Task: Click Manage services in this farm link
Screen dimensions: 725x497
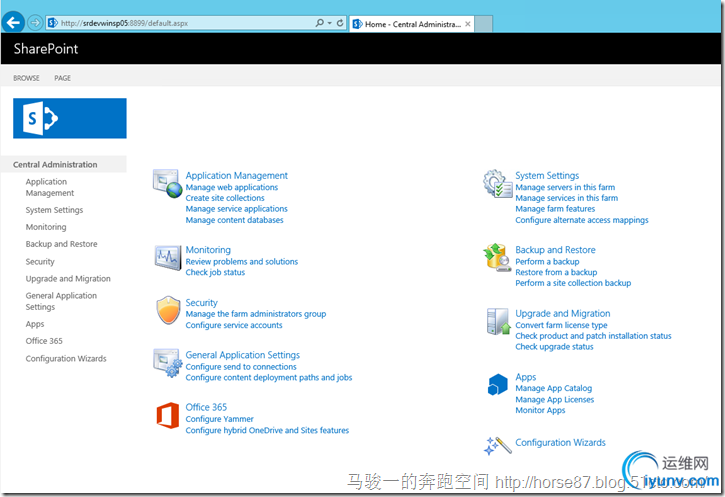Action: (x=566, y=198)
